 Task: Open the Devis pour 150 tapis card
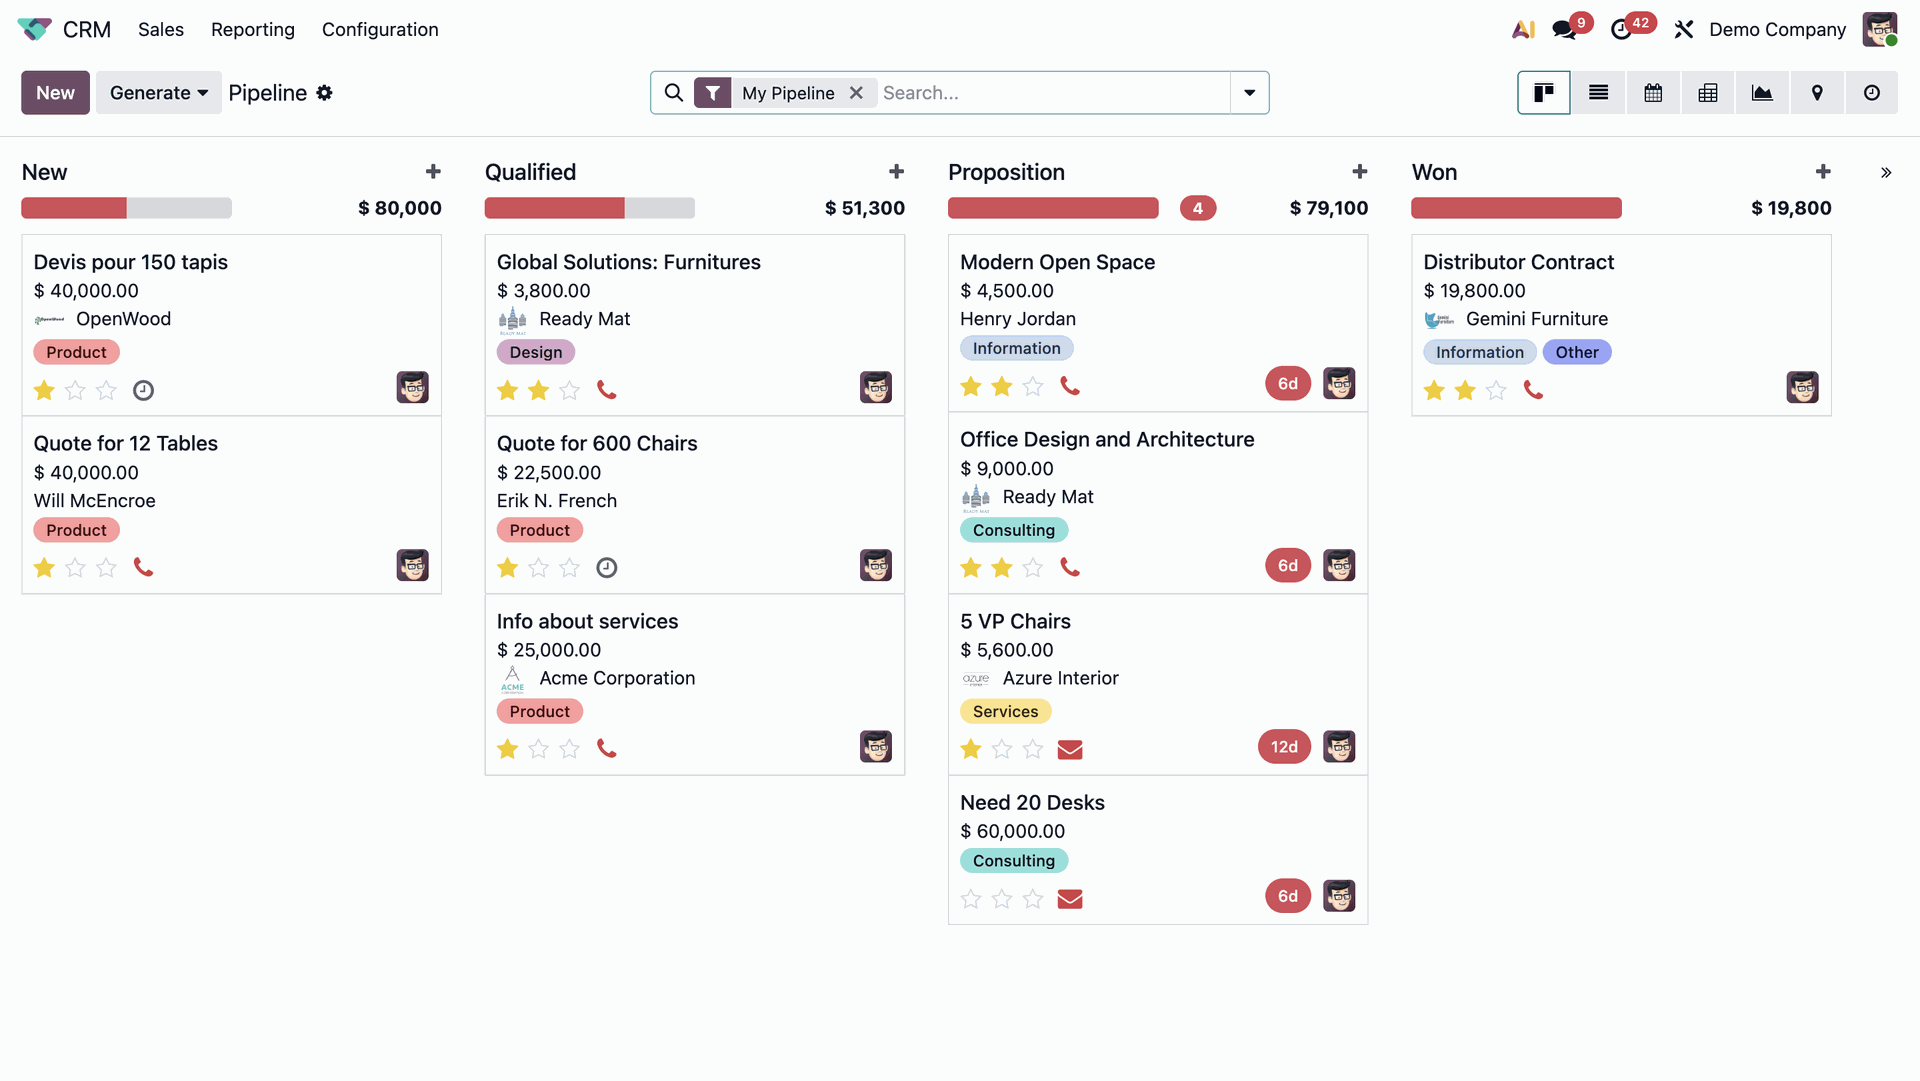231,325
